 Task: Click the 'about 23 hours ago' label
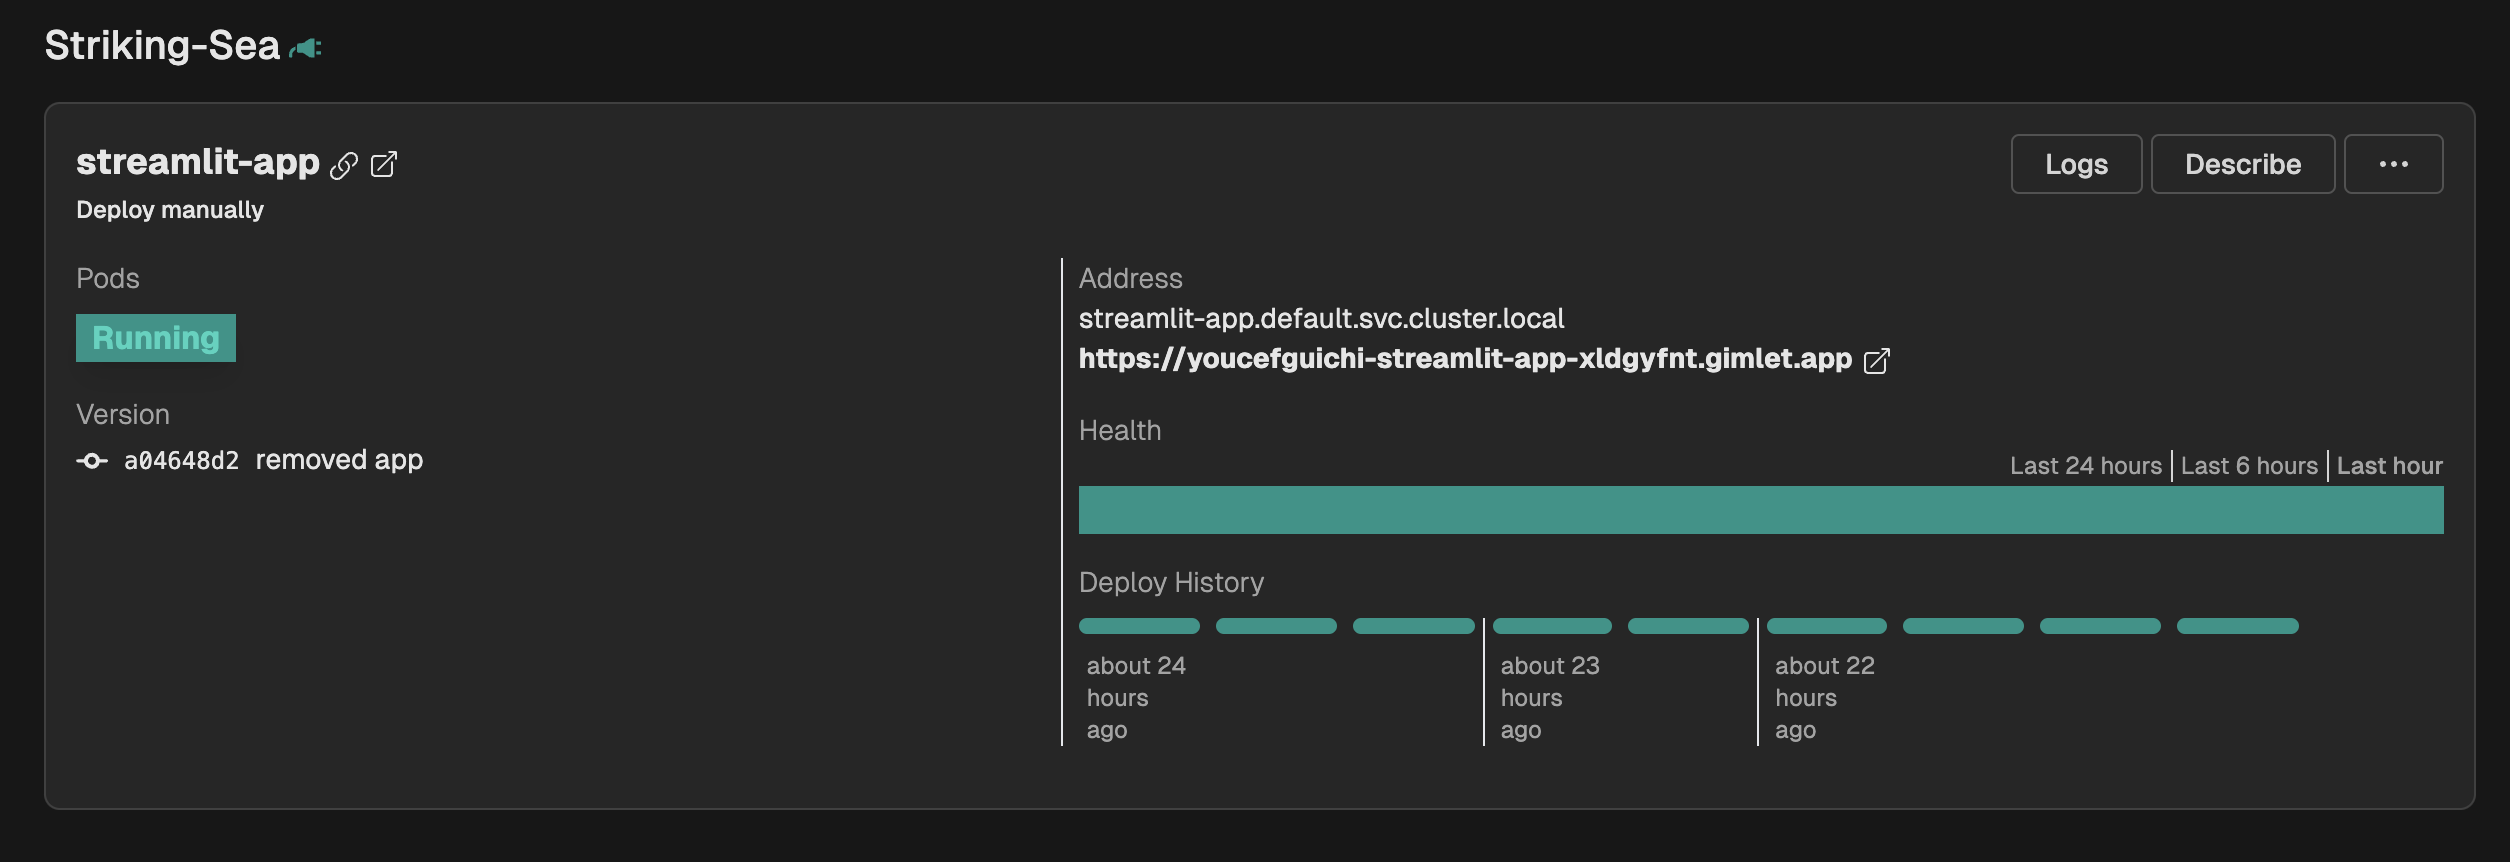tap(1550, 698)
